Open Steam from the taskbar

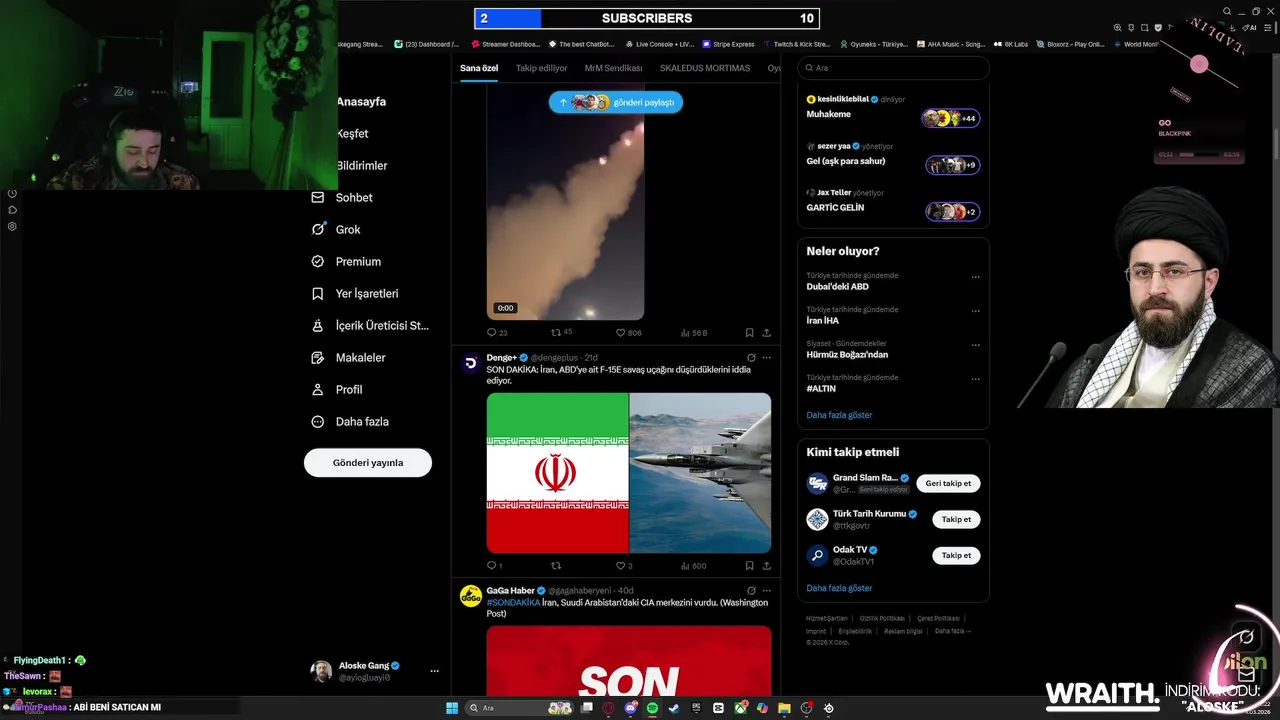tap(674, 708)
